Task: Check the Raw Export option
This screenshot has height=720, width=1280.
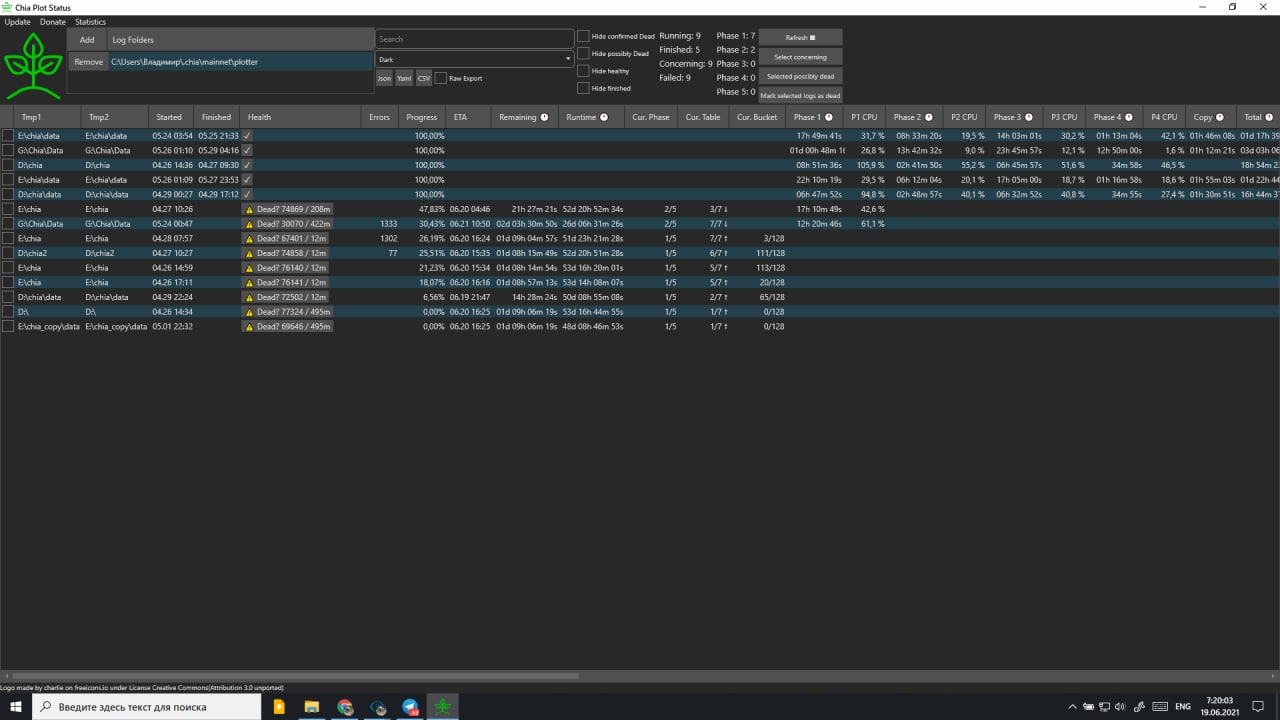Action: coord(441,78)
